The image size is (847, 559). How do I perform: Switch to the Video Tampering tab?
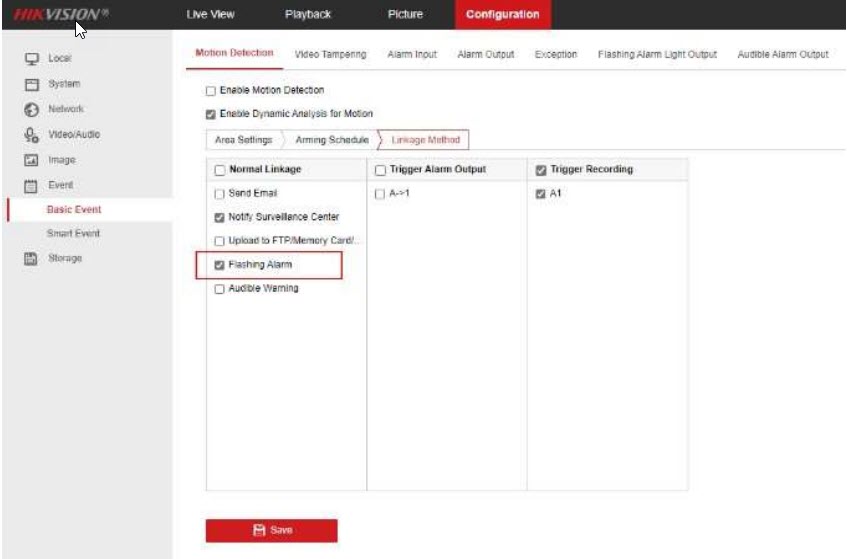point(330,54)
